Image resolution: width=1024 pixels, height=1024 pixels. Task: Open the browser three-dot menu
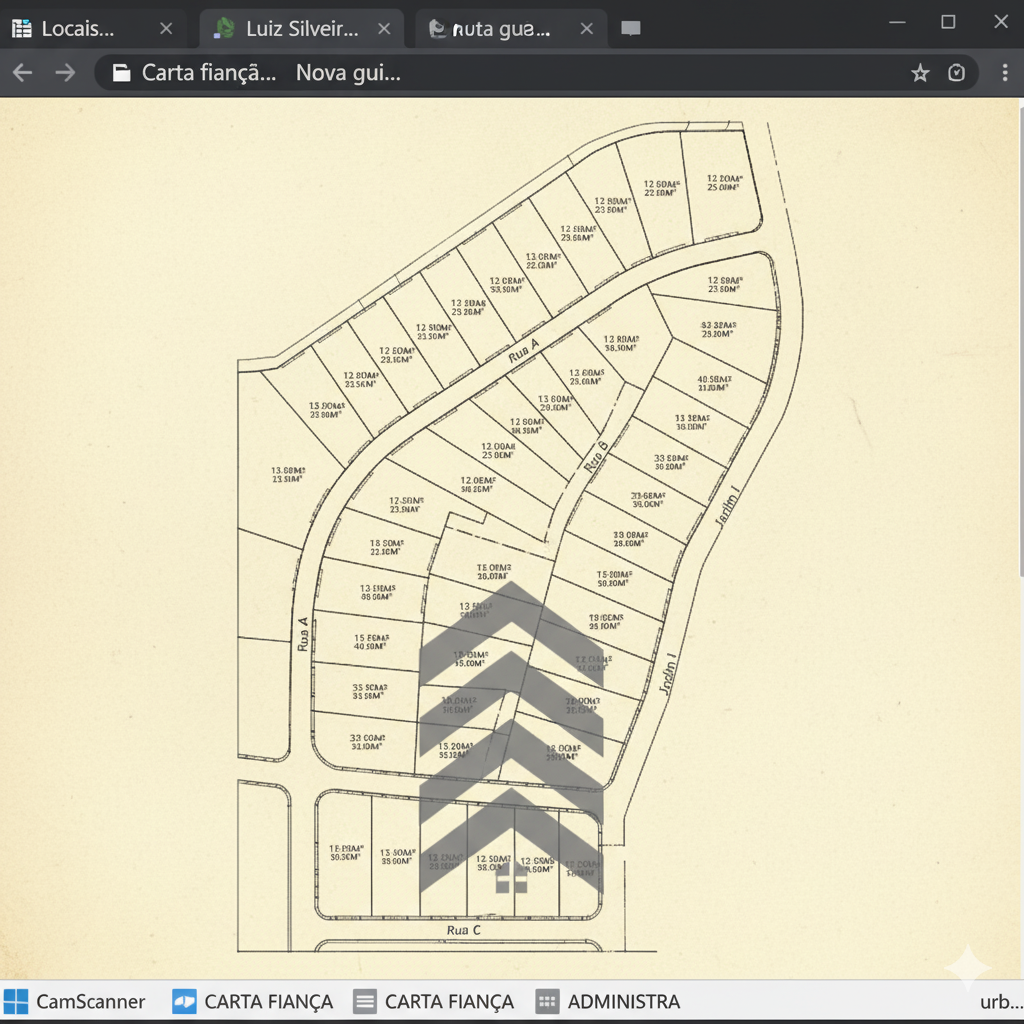coord(1004,73)
